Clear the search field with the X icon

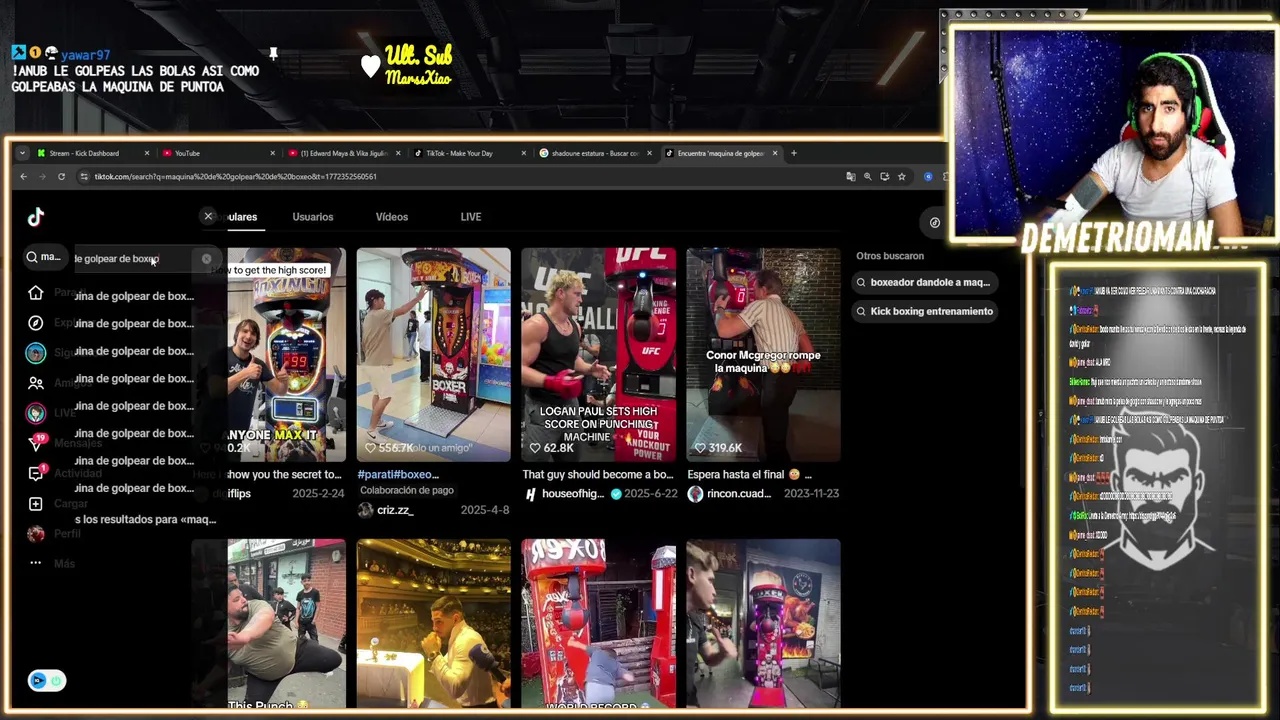[x=207, y=259]
